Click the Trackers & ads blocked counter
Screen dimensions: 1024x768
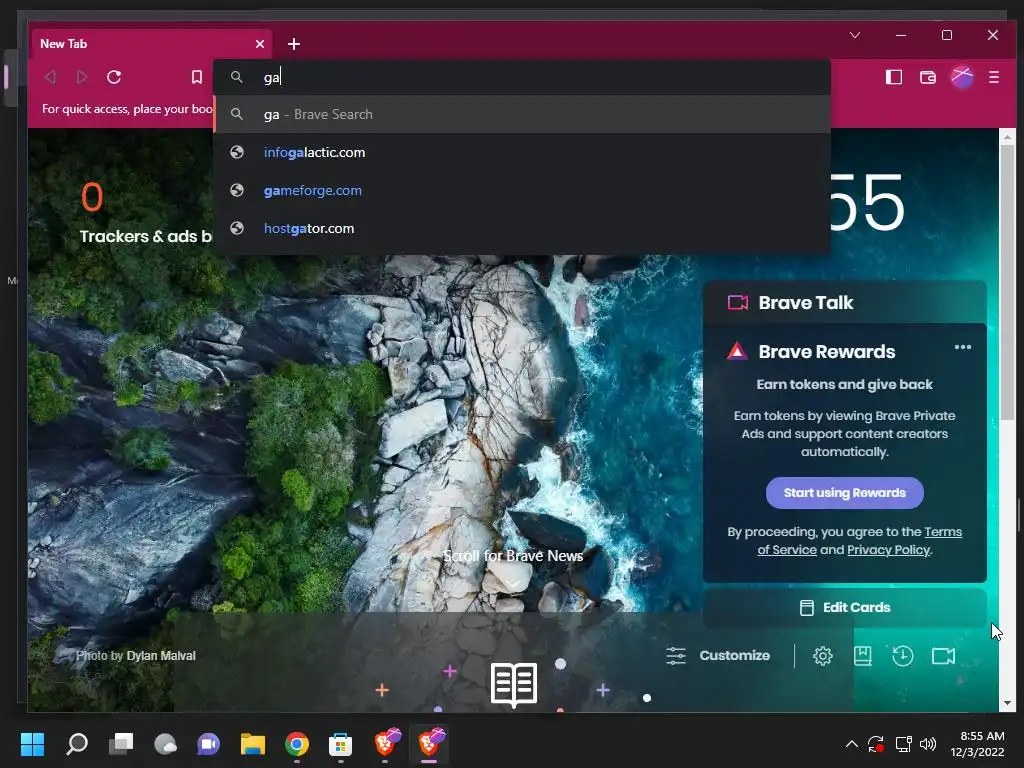click(145, 212)
